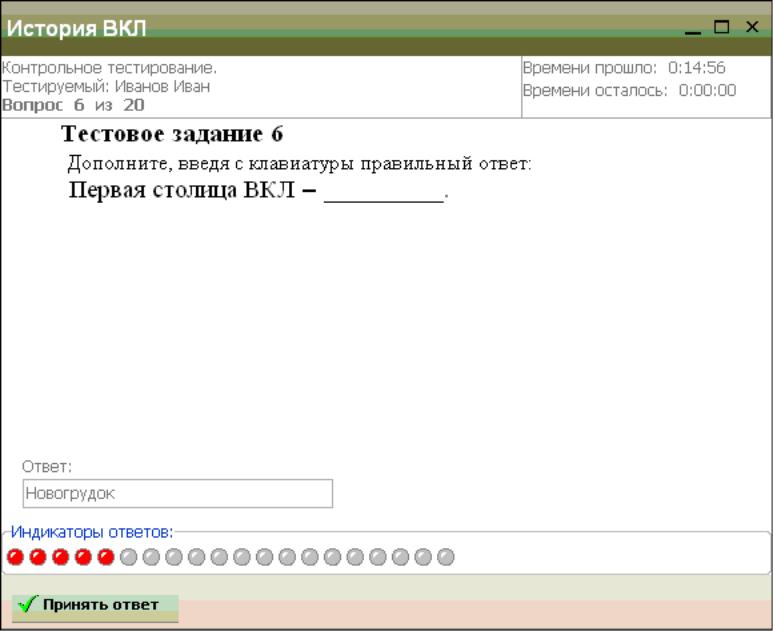The height and width of the screenshot is (631, 773).
Task: Click the Времени прошло 0:14:56 value
Action: (697, 68)
